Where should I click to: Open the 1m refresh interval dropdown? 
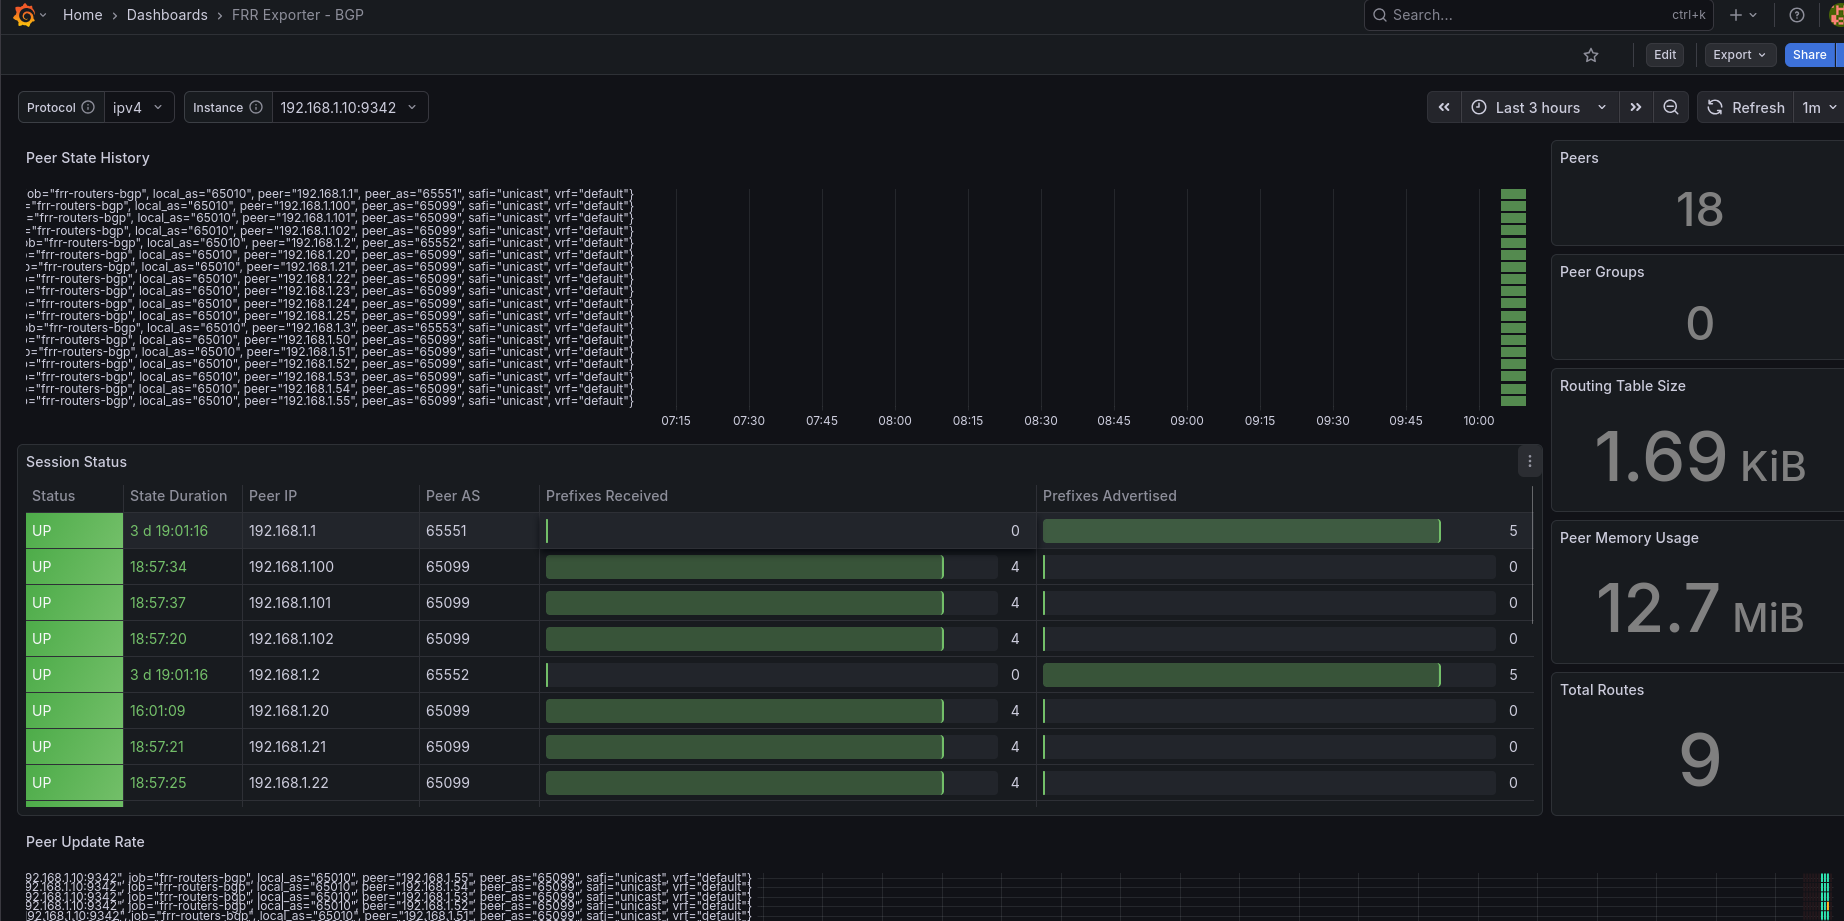1818,107
